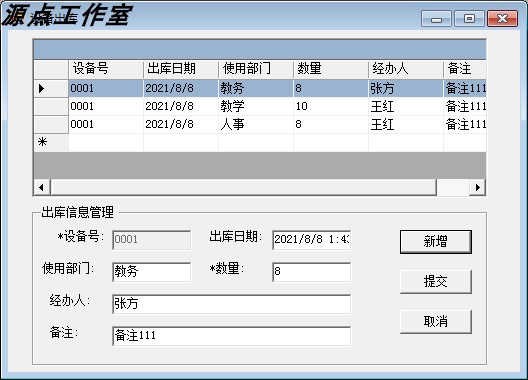Select date cell in 教务 row
Viewport: 528px width, 380px height.
(x=181, y=89)
